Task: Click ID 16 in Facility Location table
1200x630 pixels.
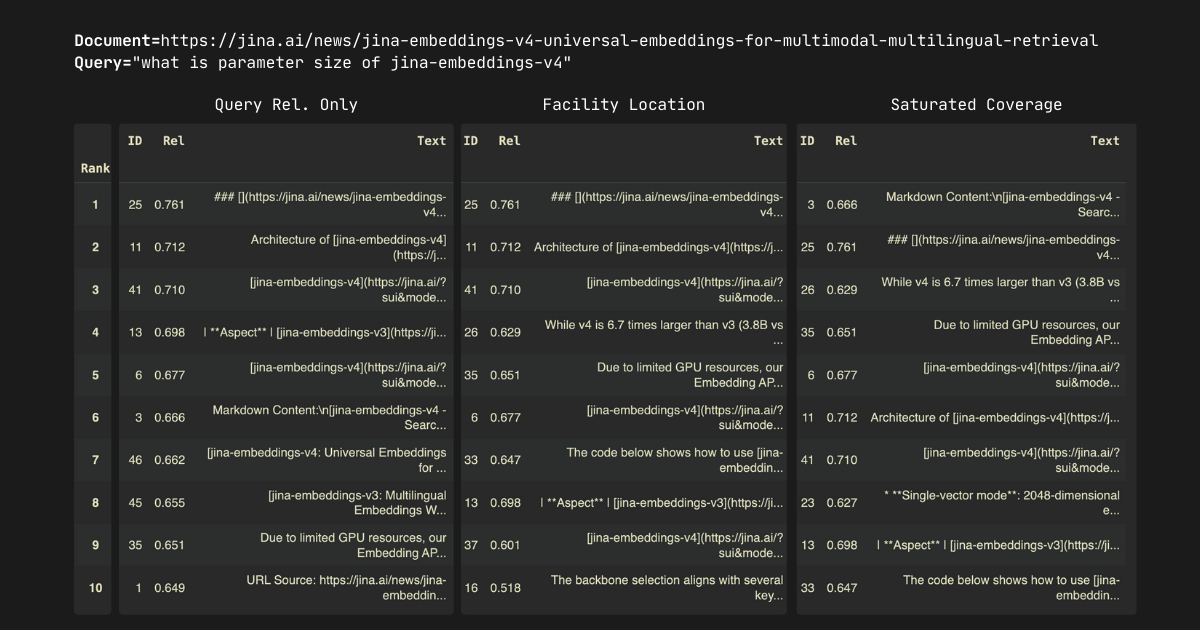Action: click(471, 588)
